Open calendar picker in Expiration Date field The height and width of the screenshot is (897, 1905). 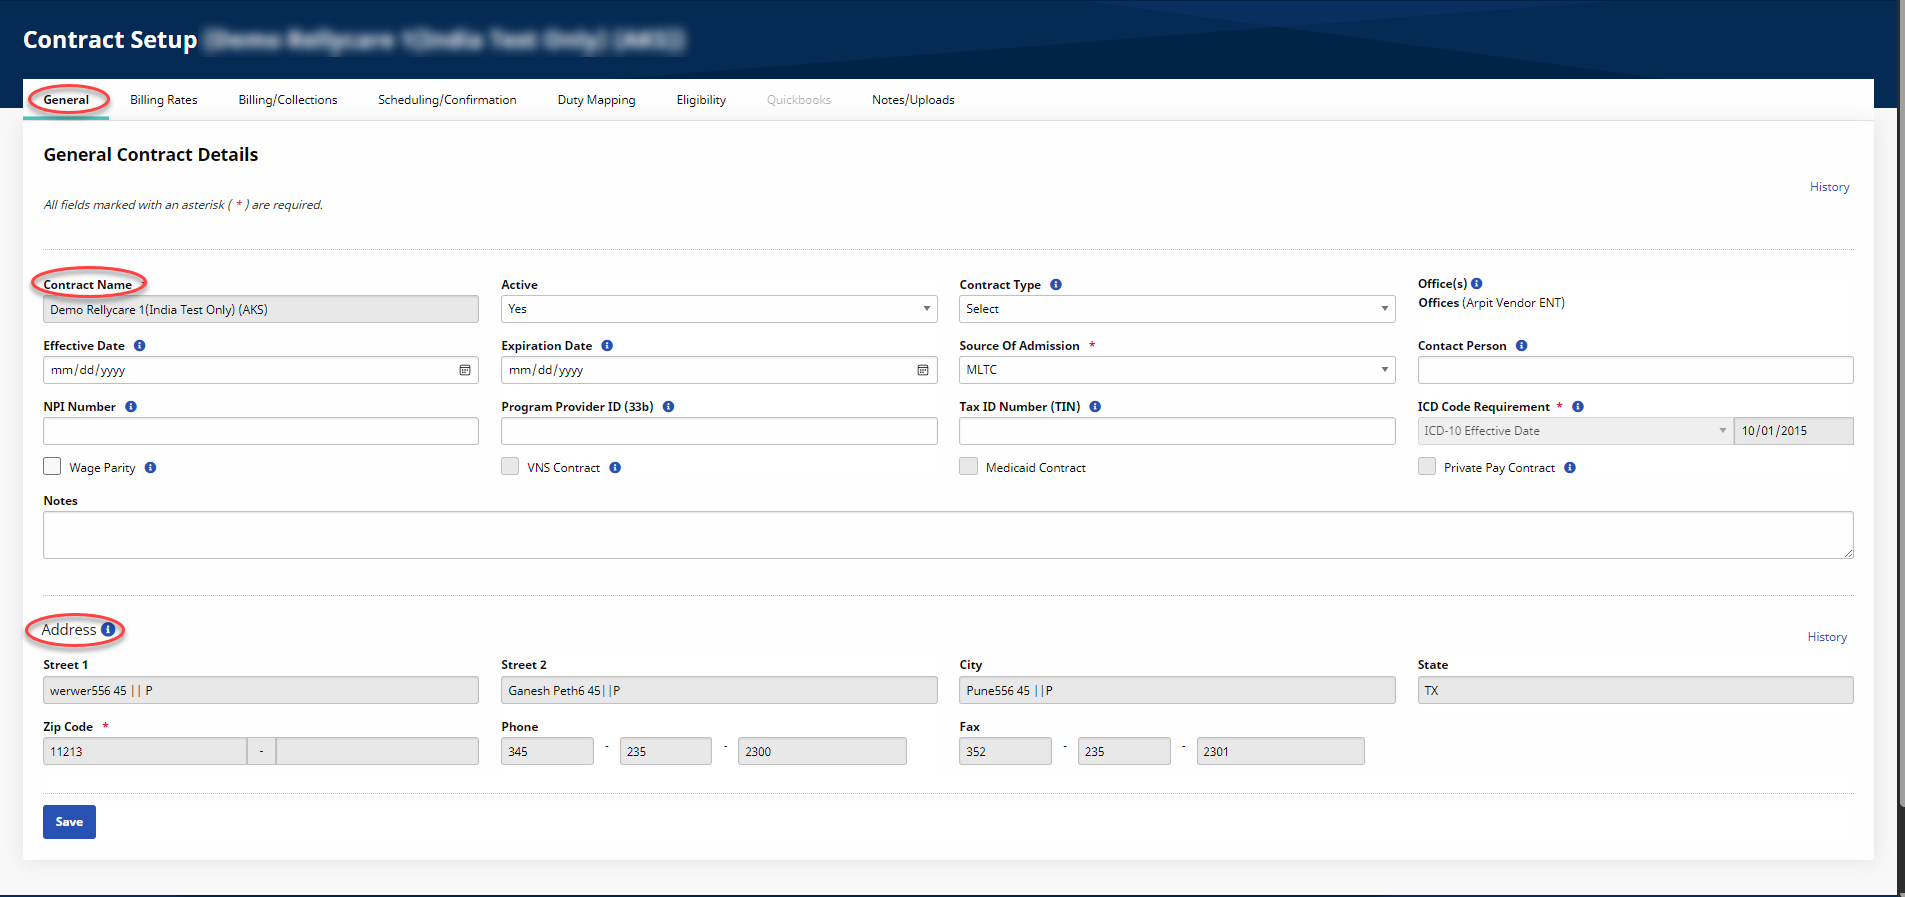tap(923, 370)
